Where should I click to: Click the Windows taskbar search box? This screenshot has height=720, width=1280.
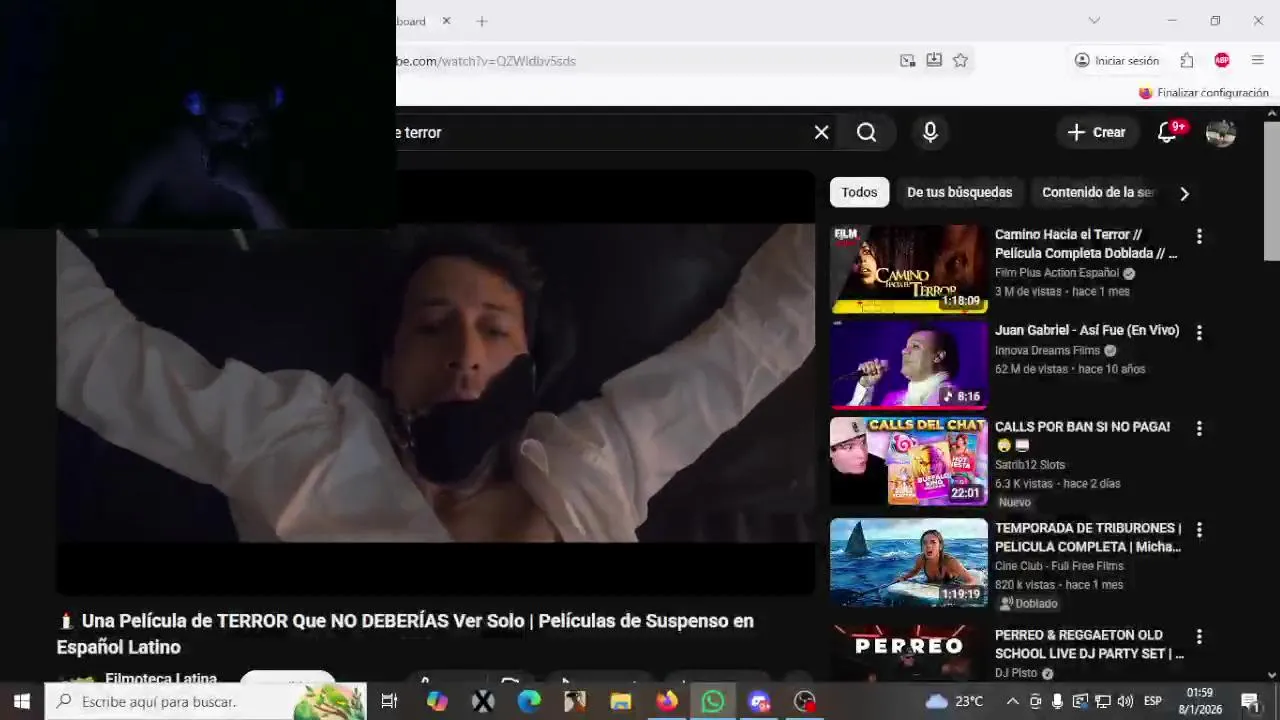(x=206, y=701)
